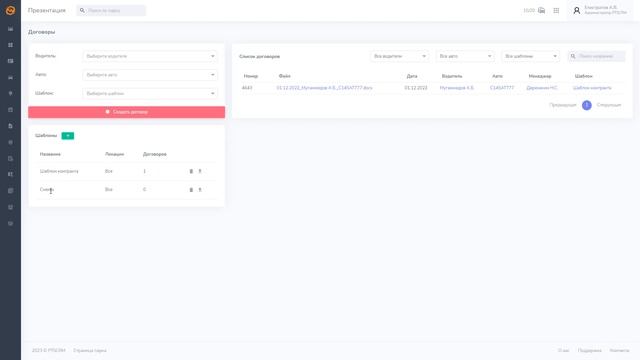The image size is (640, 360).
Task: Delete the second template row via trash icon
Action: pos(191,190)
